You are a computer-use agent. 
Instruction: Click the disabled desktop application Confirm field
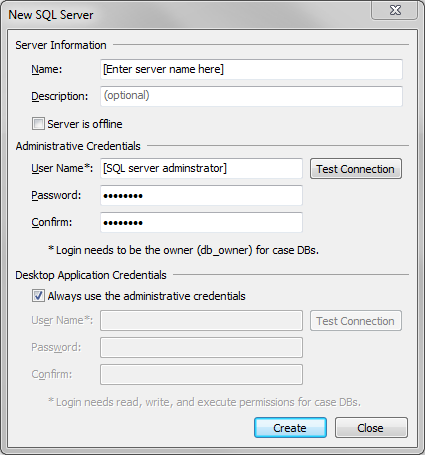pyautogui.click(x=201, y=375)
